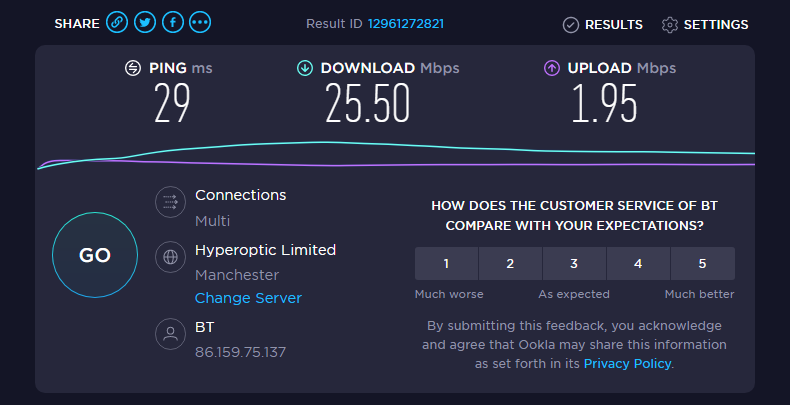Copy the share link icon
The image size is (790, 405).
pyautogui.click(x=118, y=23)
